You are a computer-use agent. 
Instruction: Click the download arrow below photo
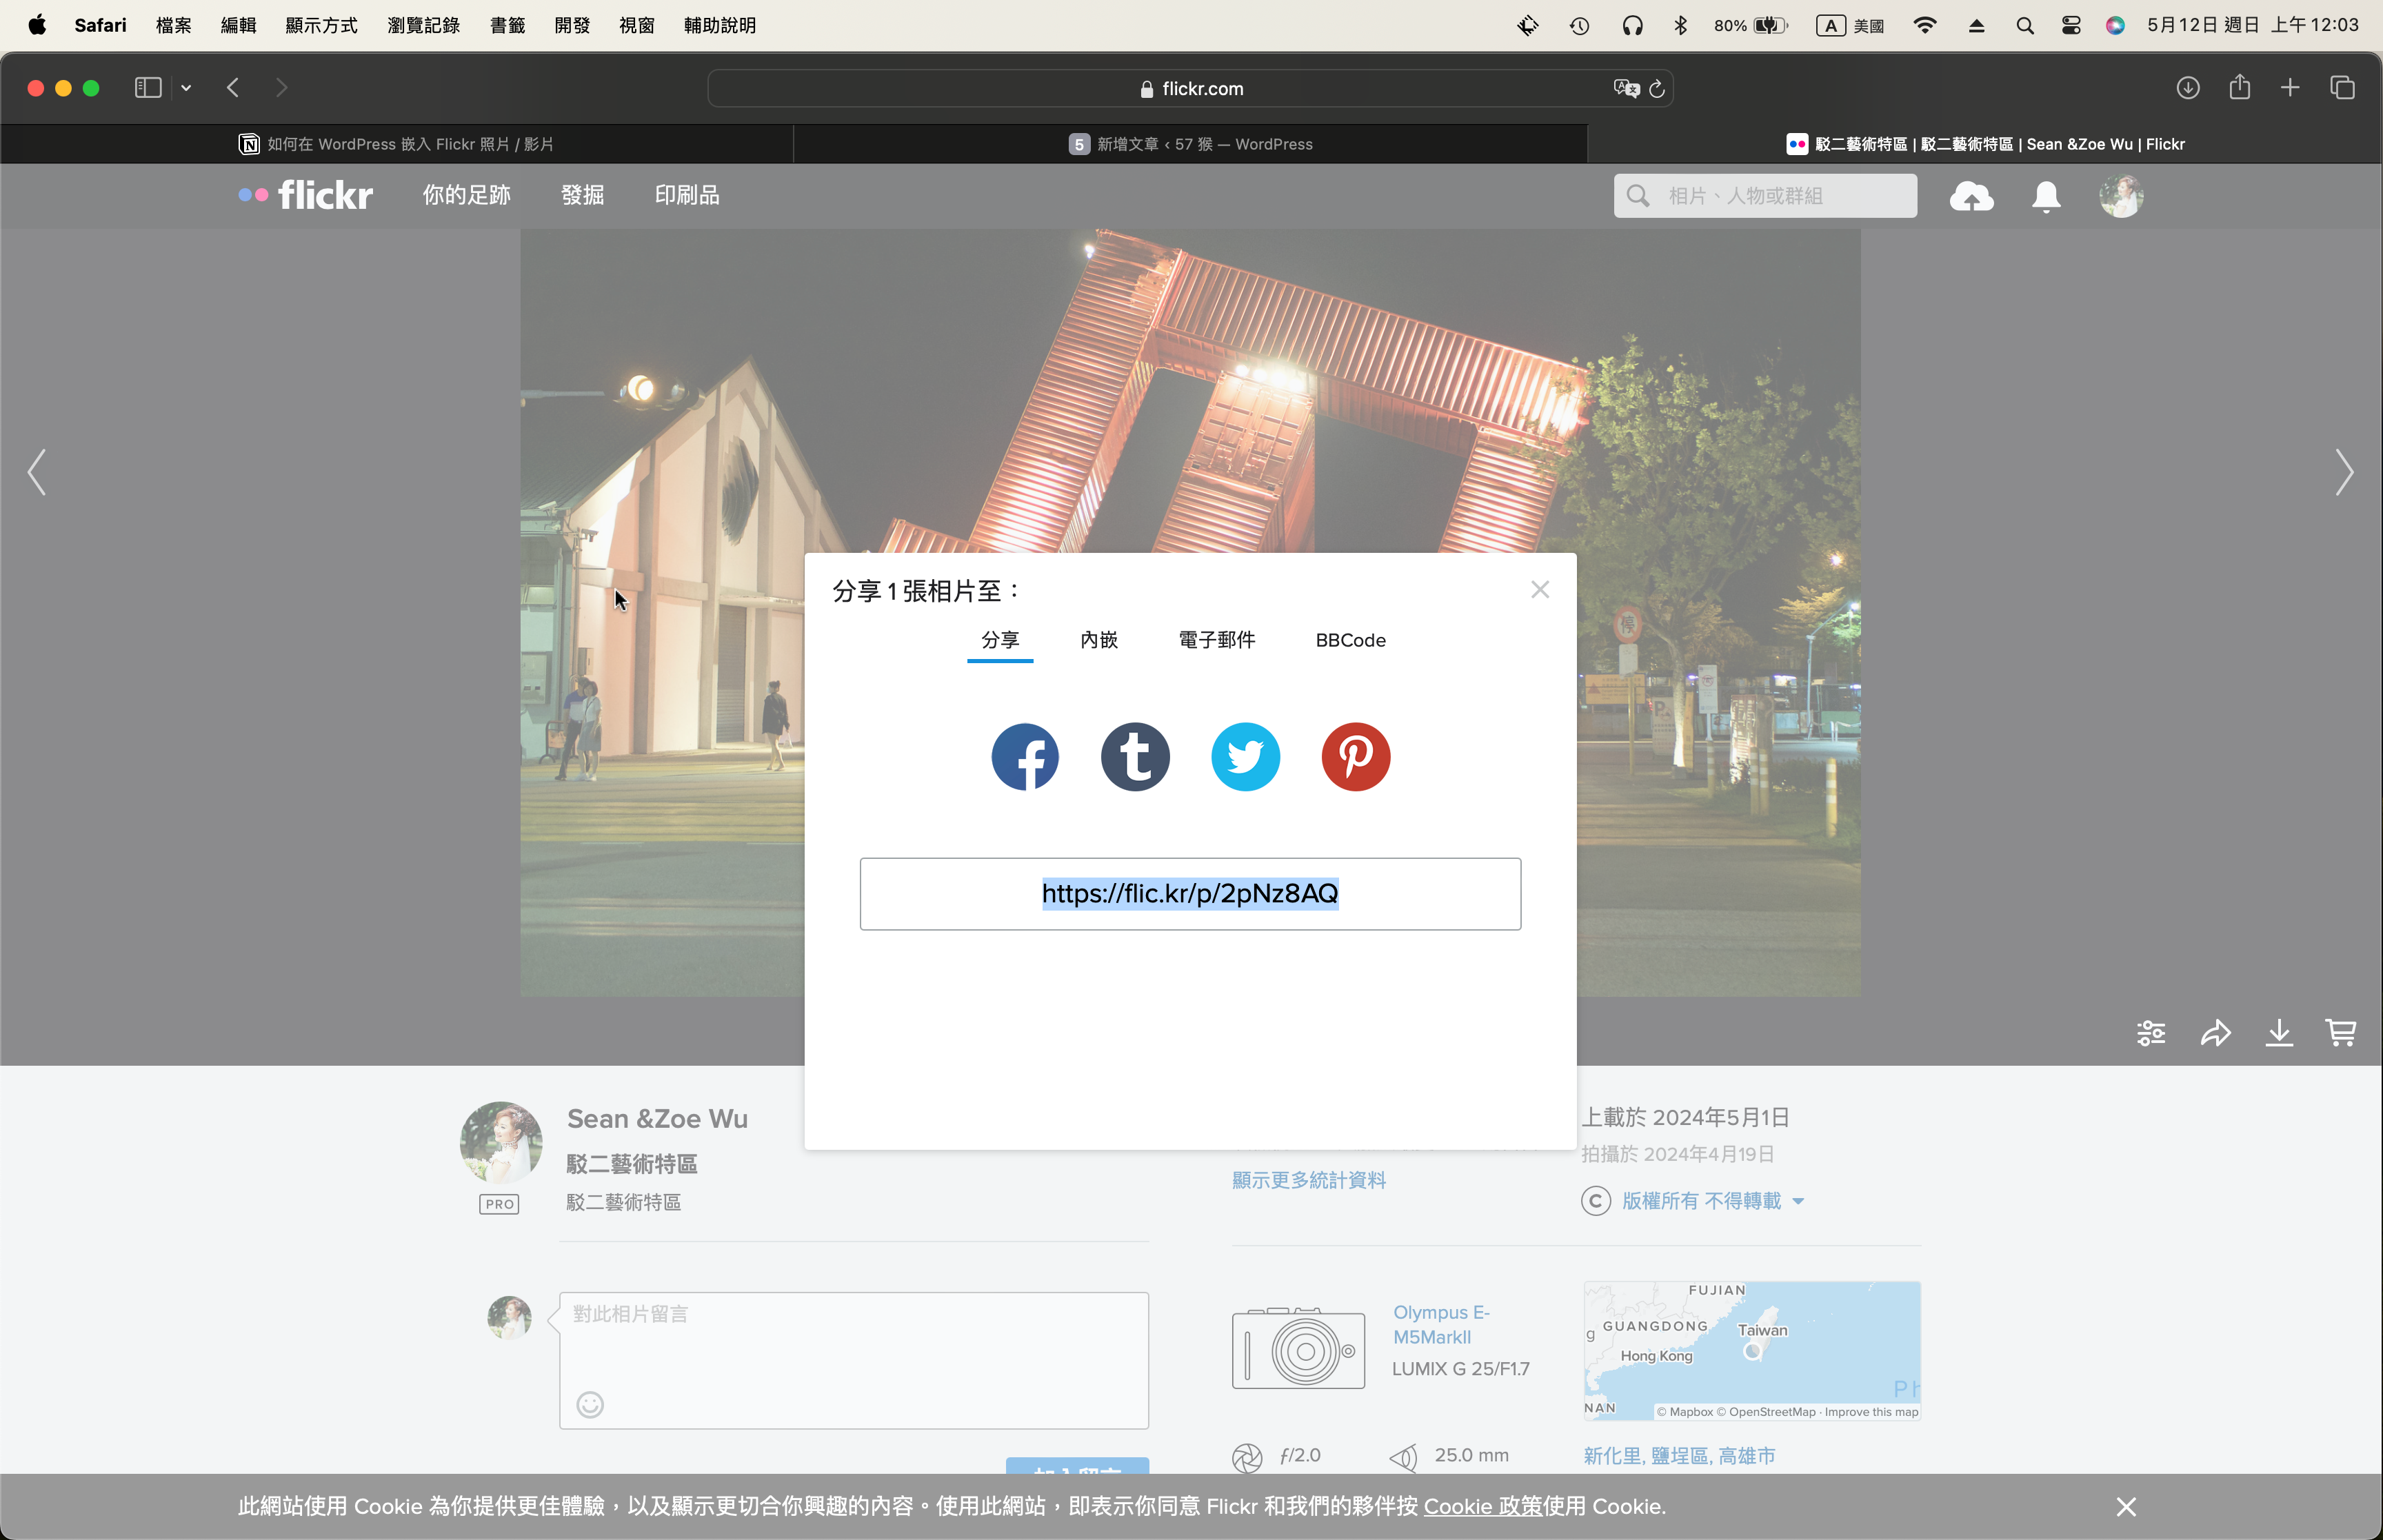2279,1032
